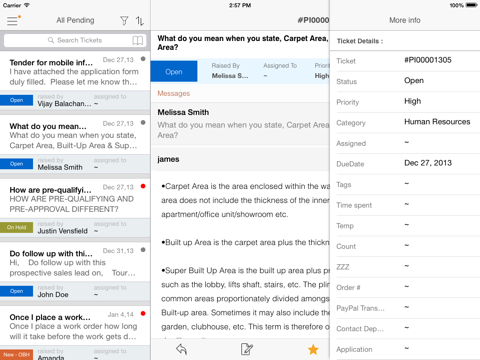Tap the DueDate value Dec 27, 2013

428,163
